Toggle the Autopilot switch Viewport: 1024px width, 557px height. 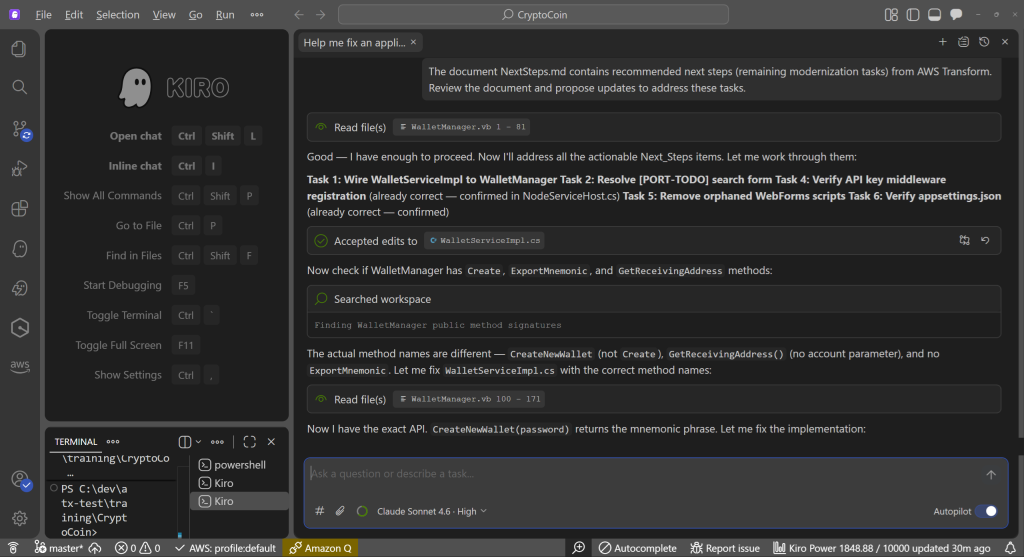click(x=986, y=511)
